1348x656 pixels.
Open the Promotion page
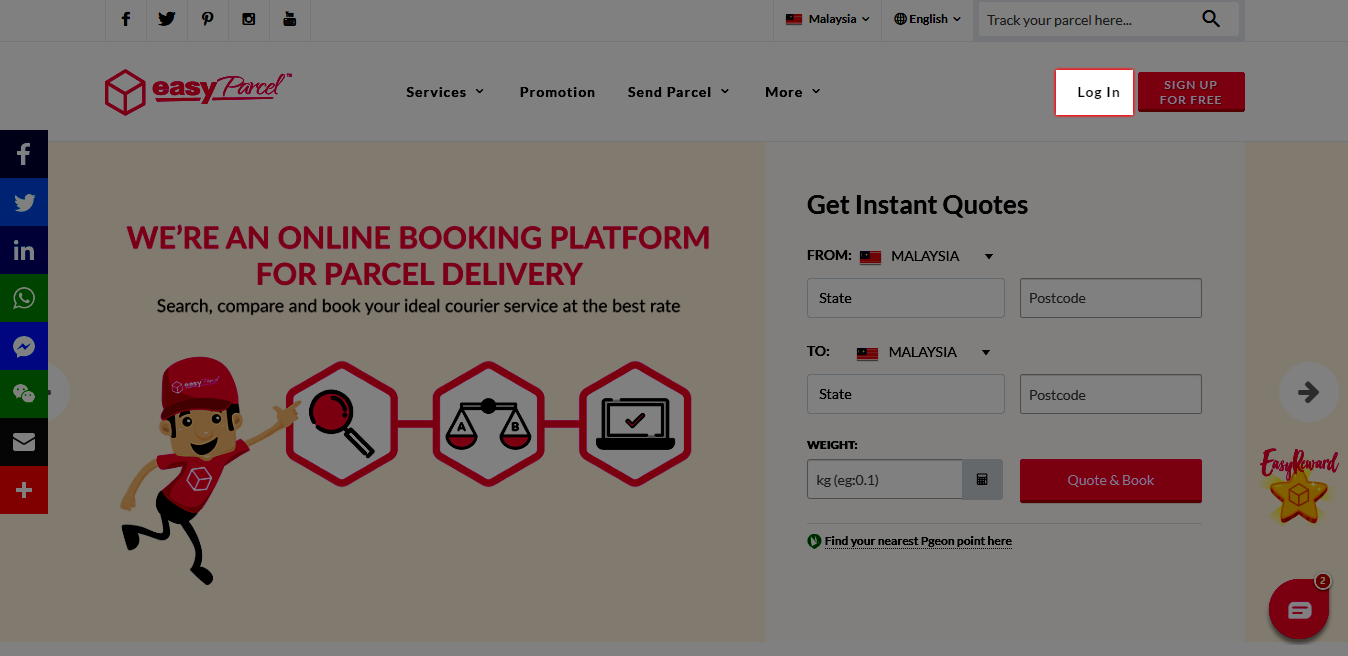point(557,92)
